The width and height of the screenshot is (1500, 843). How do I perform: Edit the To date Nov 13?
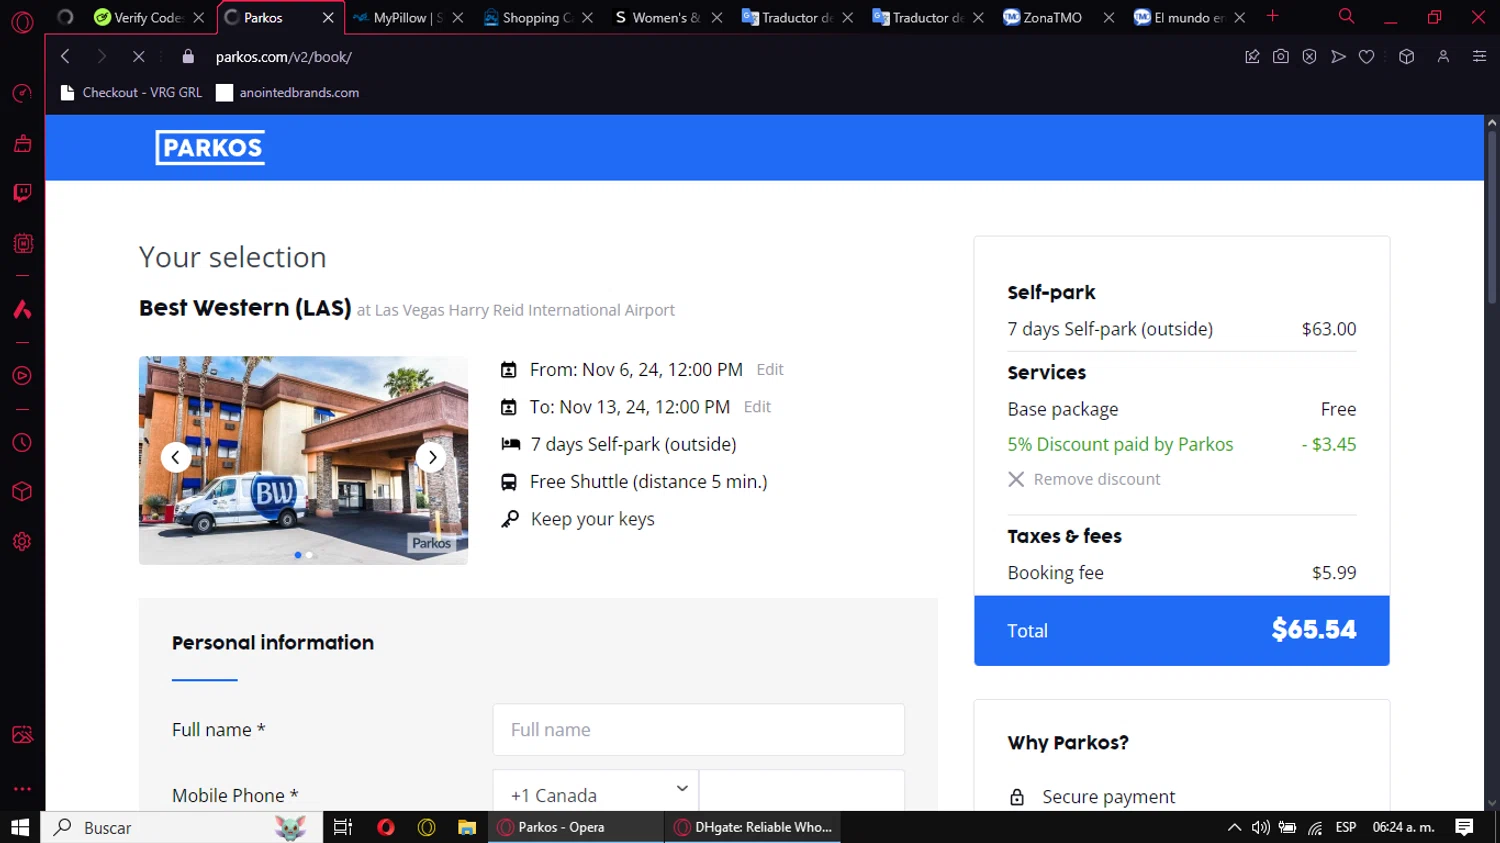point(757,406)
